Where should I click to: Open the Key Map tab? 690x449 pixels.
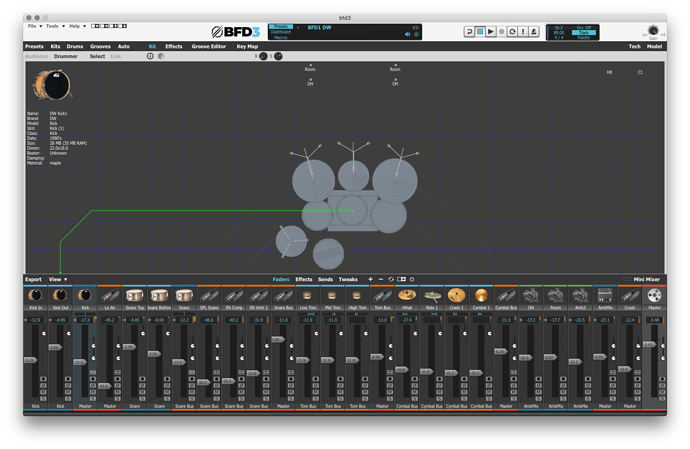click(x=247, y=46)
